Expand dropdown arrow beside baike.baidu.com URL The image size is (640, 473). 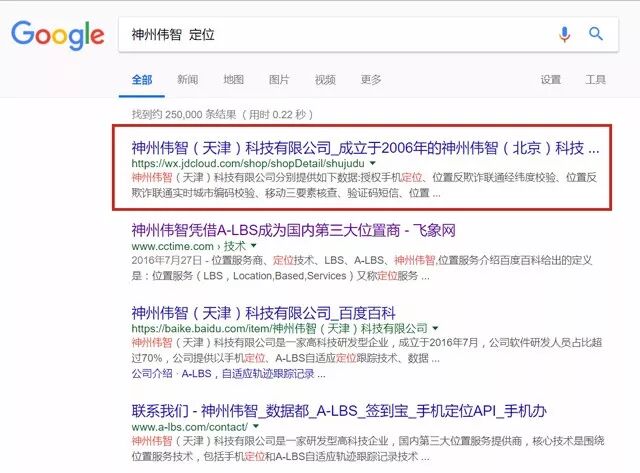pos(435,328)
